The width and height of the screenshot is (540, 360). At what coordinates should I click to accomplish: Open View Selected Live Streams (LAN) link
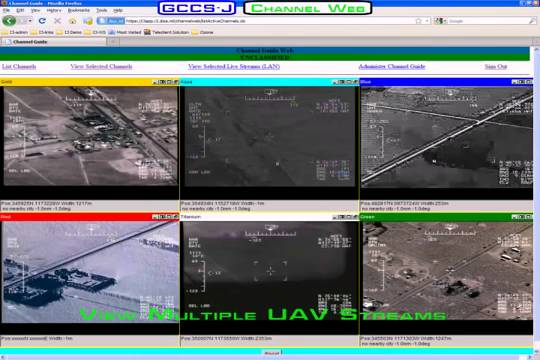click(x=234, y=66)
